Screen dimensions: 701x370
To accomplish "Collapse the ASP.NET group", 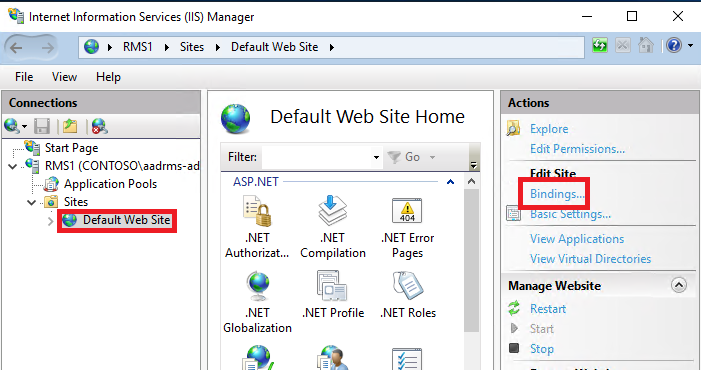I will [x=450, y=182].
